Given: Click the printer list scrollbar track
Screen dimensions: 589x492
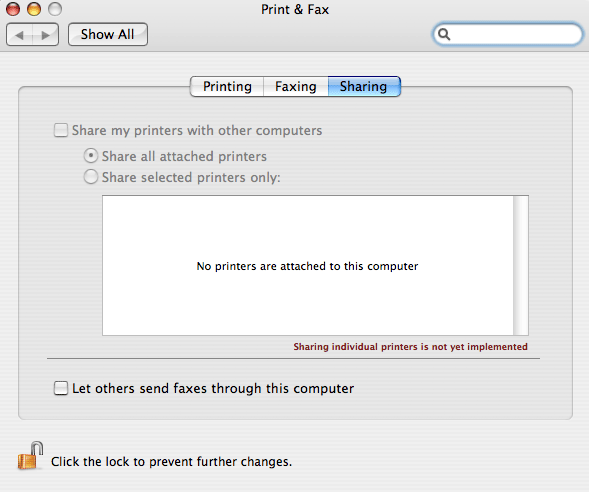Looking at the screenshot, I should pos(521,265).
